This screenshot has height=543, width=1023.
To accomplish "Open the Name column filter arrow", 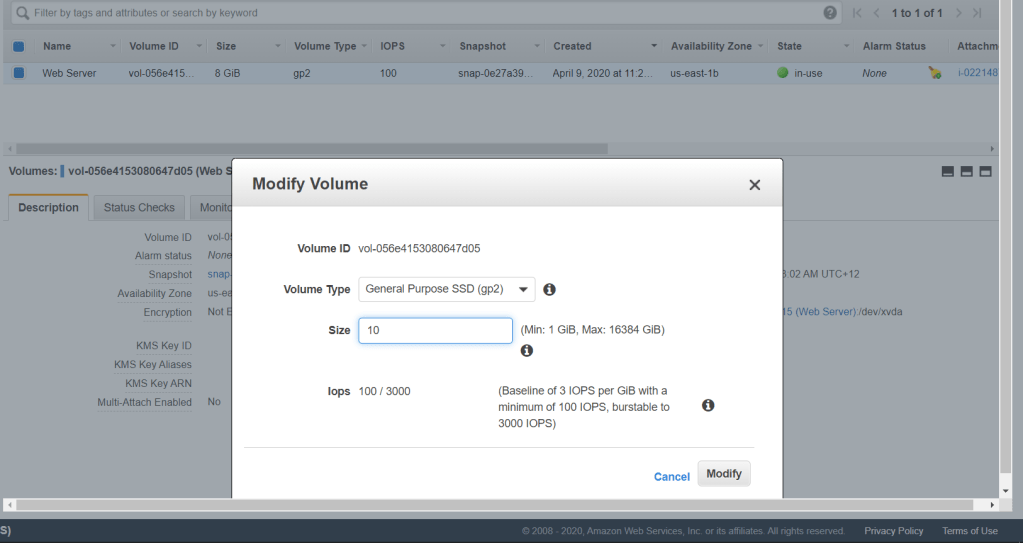I will [x=112, y=46].
